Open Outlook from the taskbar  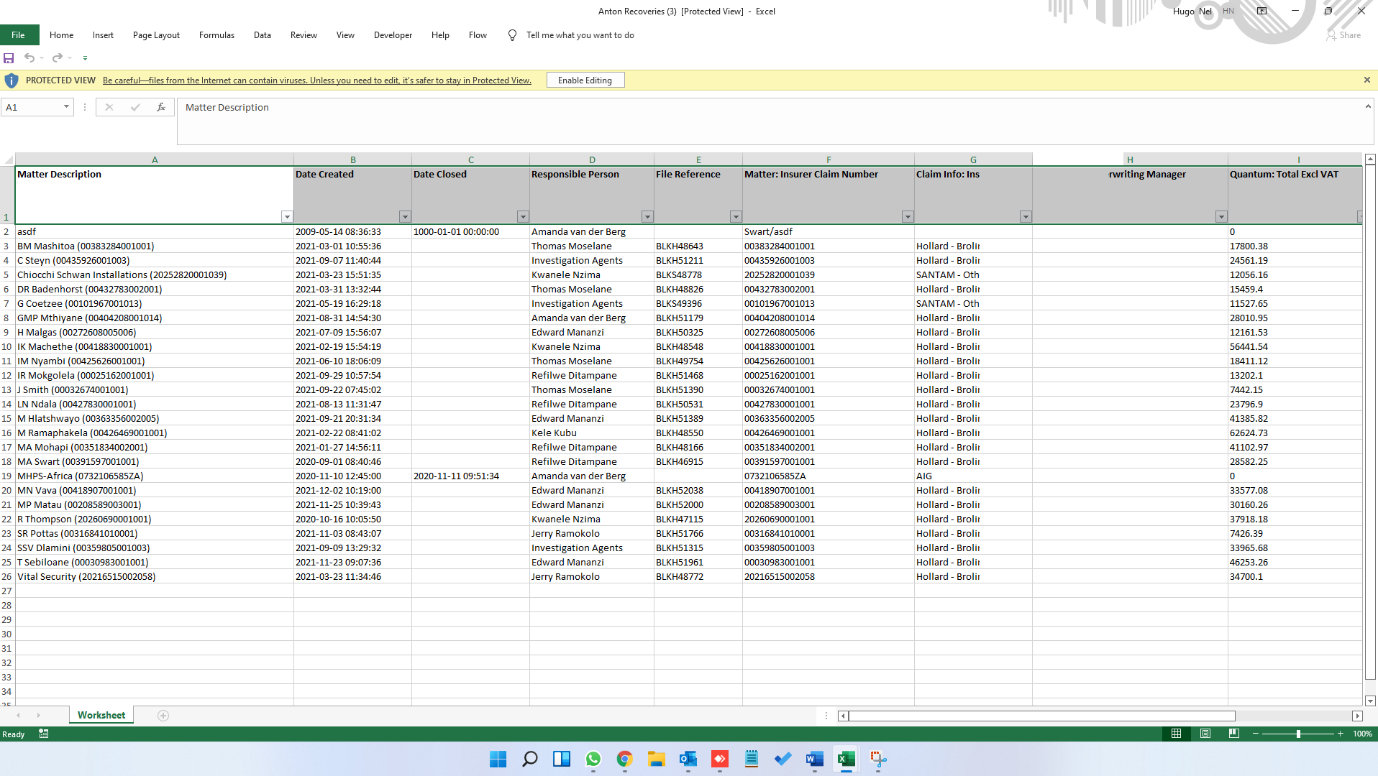tap(688, 759)
